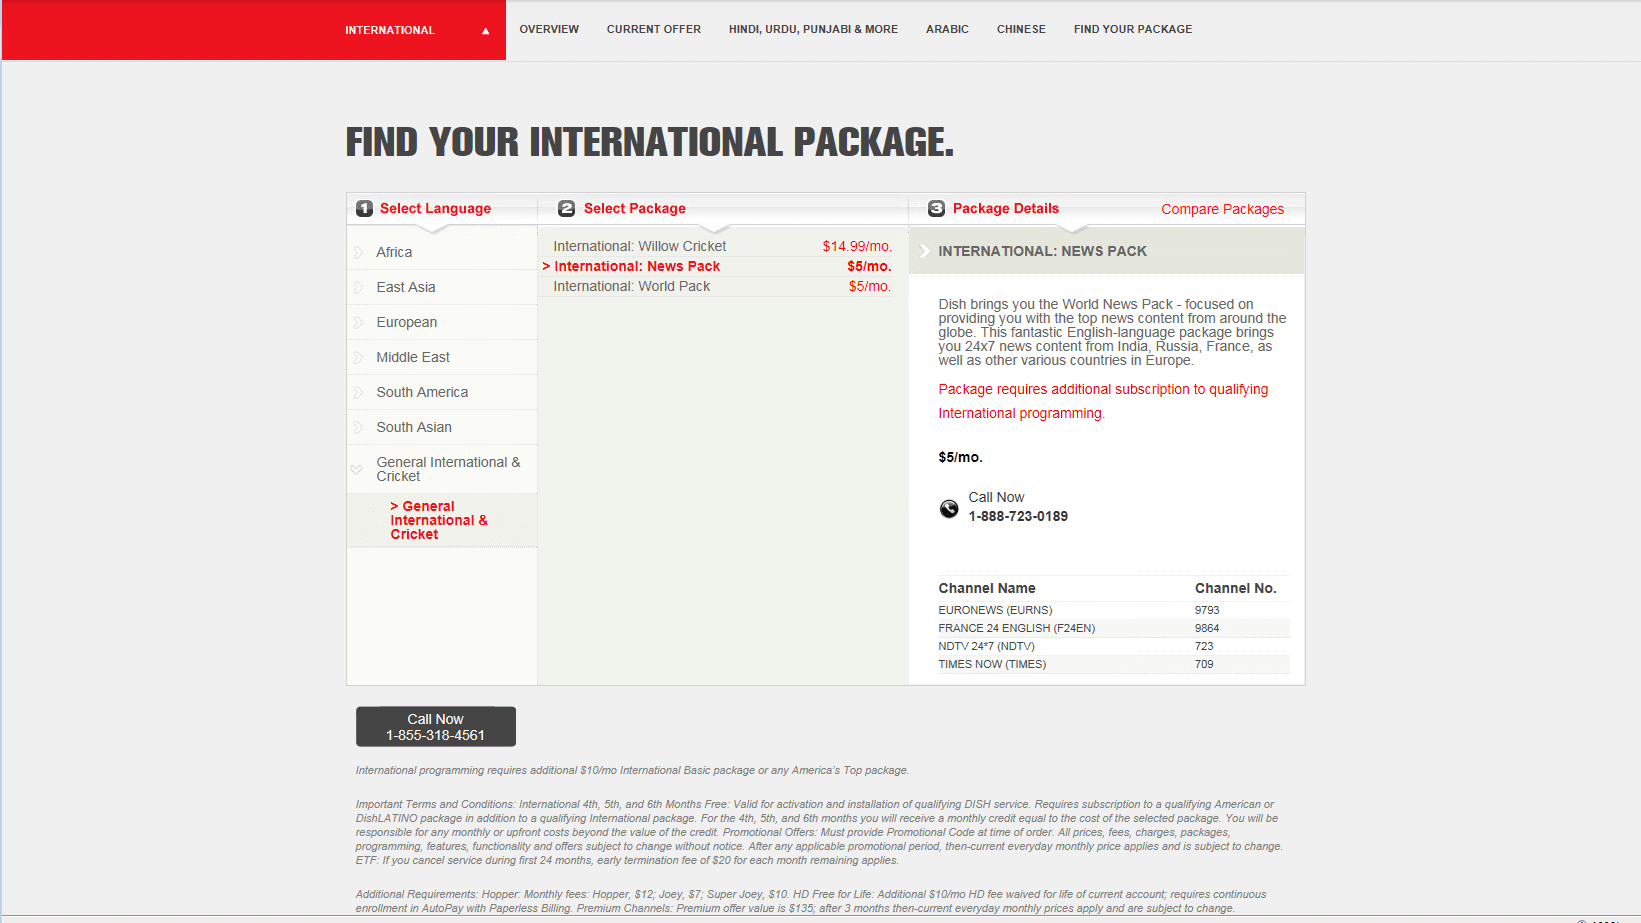Click the arrow icon beside Africa
Viewport: 1641px width, 923px height.
tap(358, 252)
